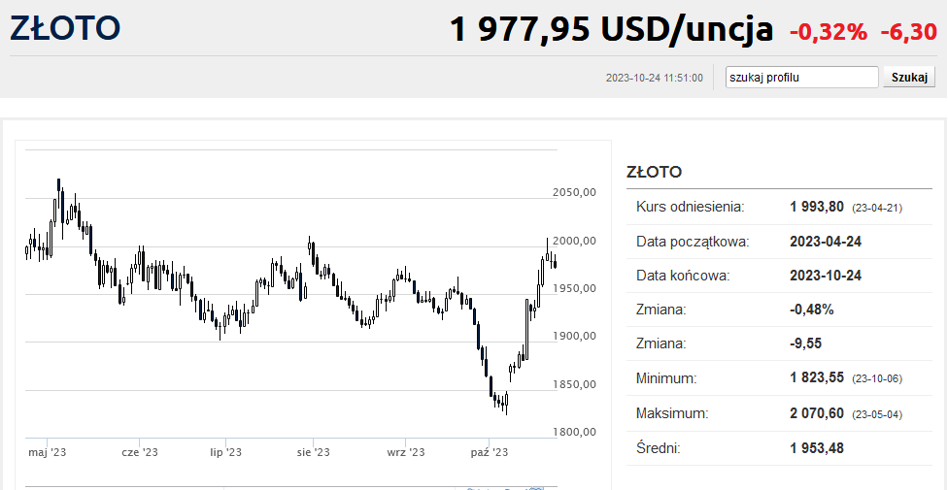Select the Data początkowa date 2023-04-24
The image size is (948, 490).
point(826,241)
